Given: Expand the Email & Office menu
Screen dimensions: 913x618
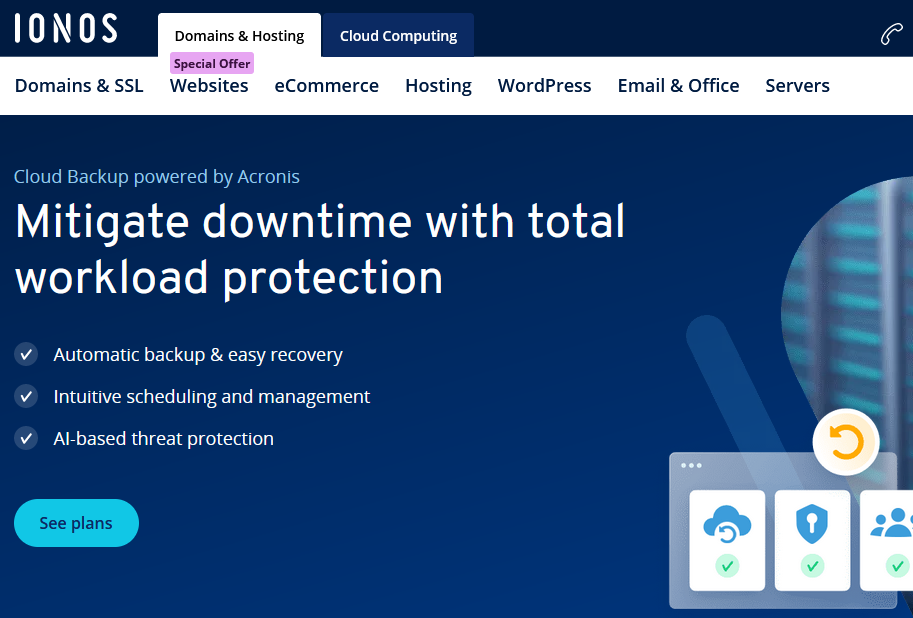Looking at the screenshot, I should tap(678, 86).
